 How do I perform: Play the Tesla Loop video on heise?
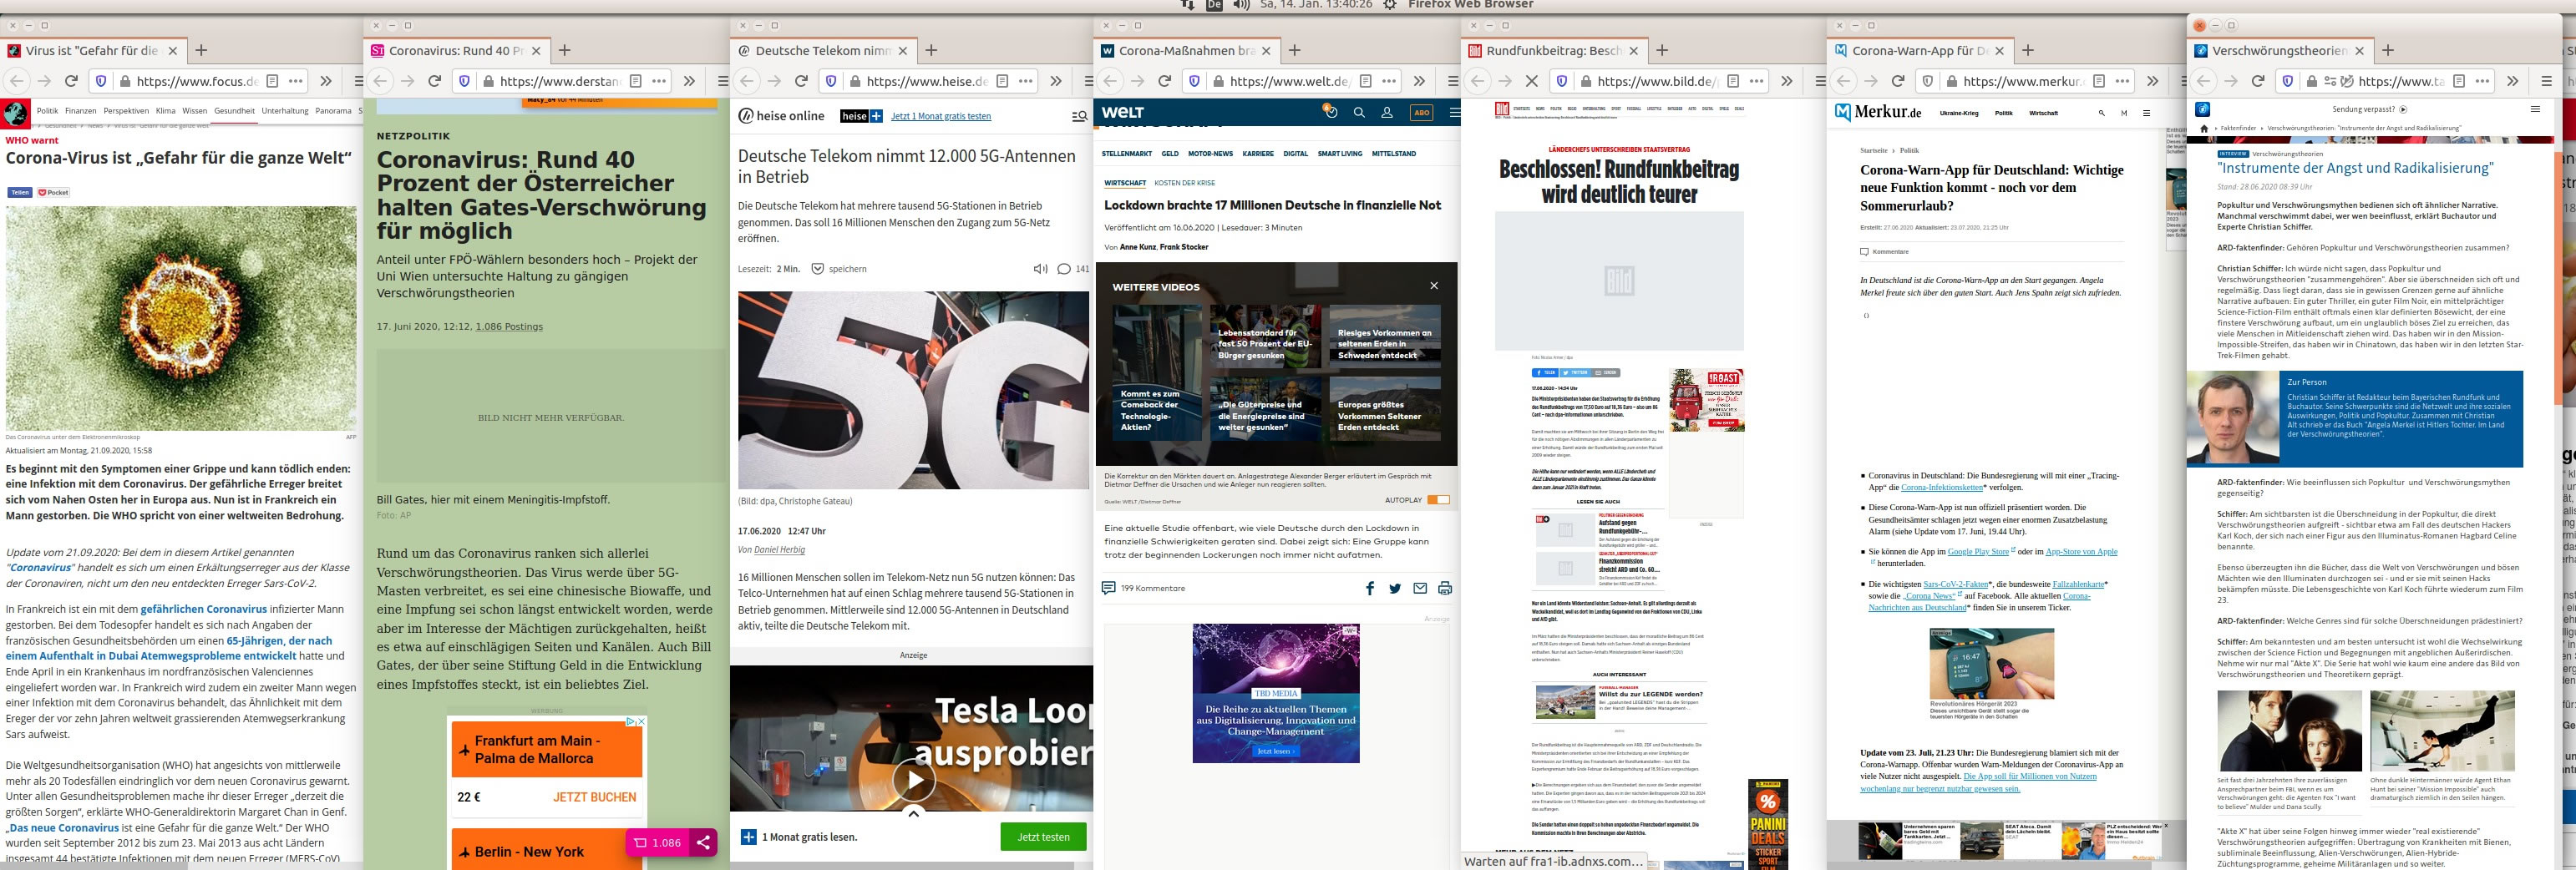click(913, 780)
